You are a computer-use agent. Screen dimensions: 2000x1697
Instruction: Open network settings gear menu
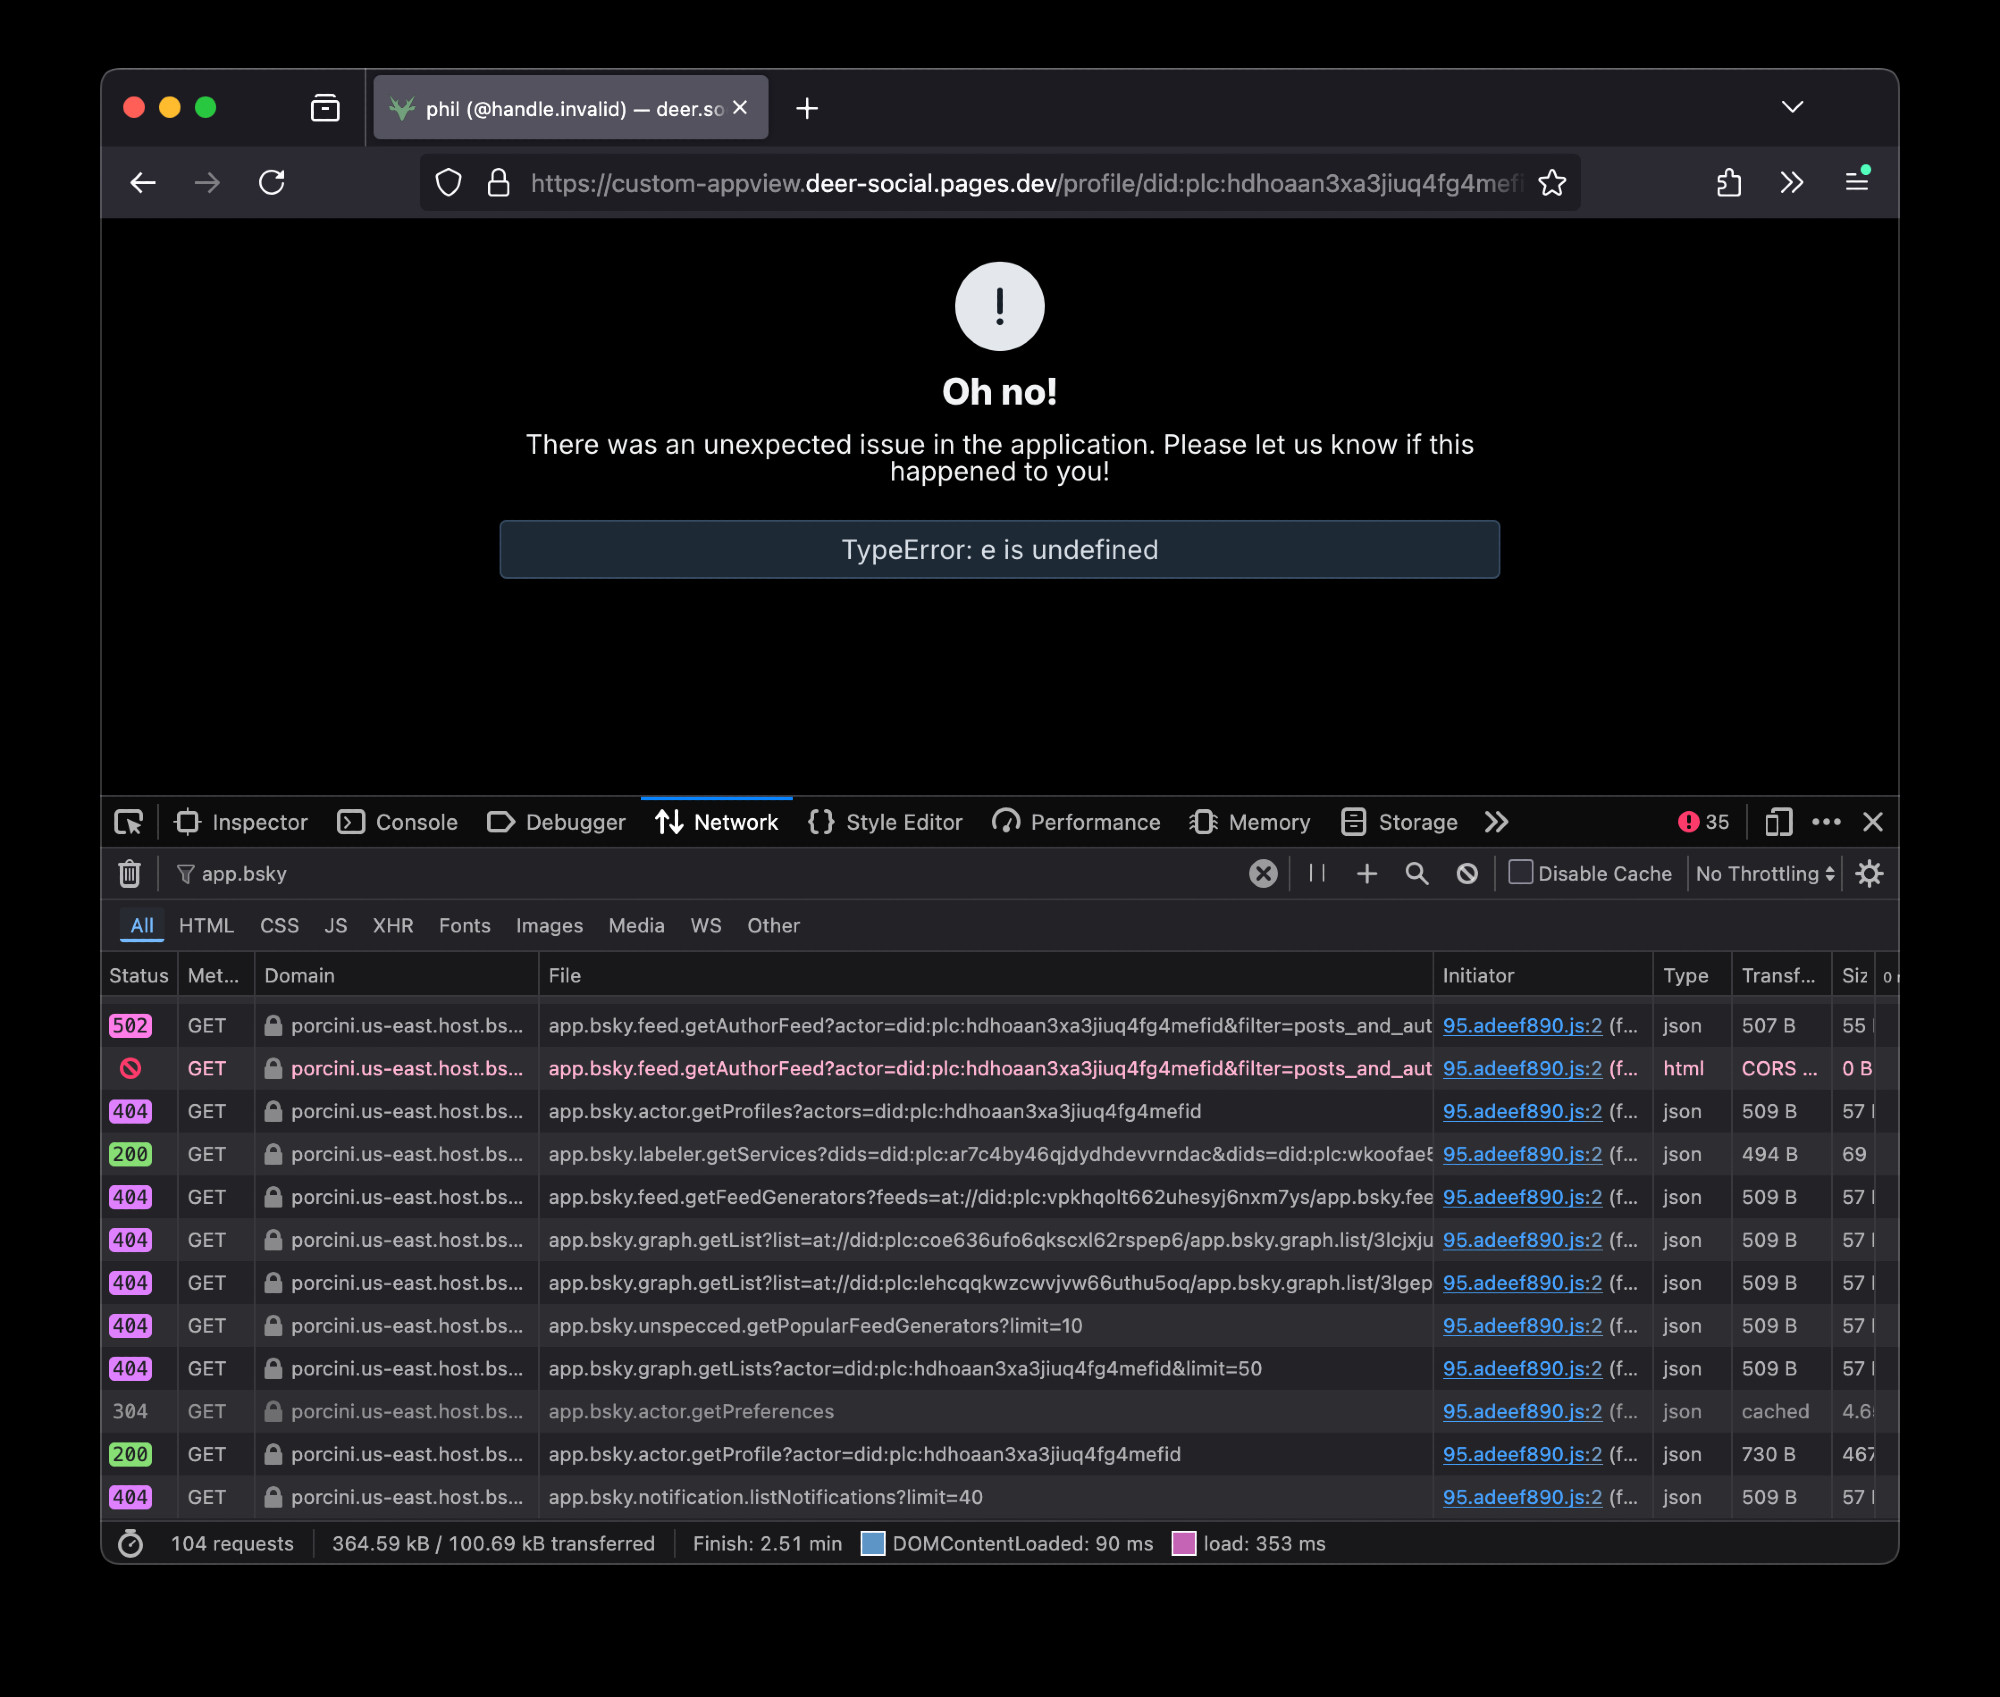pyautogui.click(x=1869, y=874)
